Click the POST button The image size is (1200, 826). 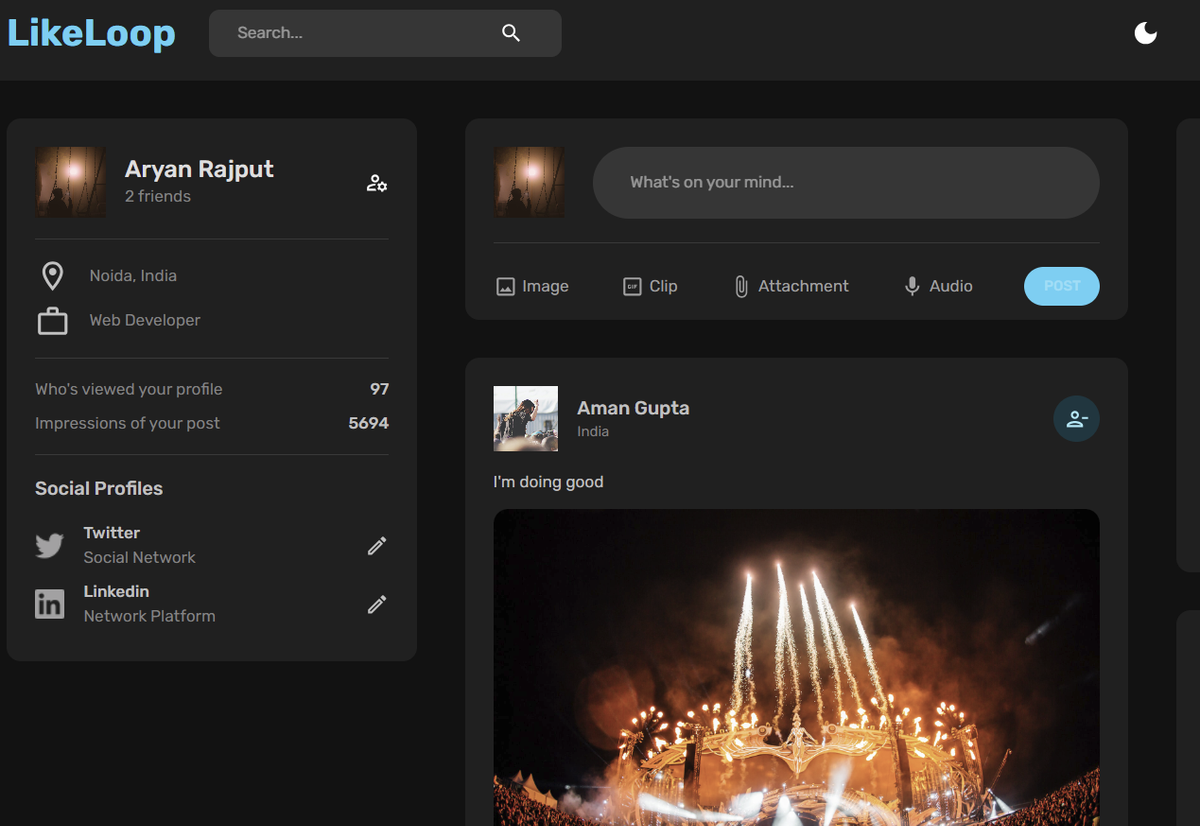(1062, 286)
